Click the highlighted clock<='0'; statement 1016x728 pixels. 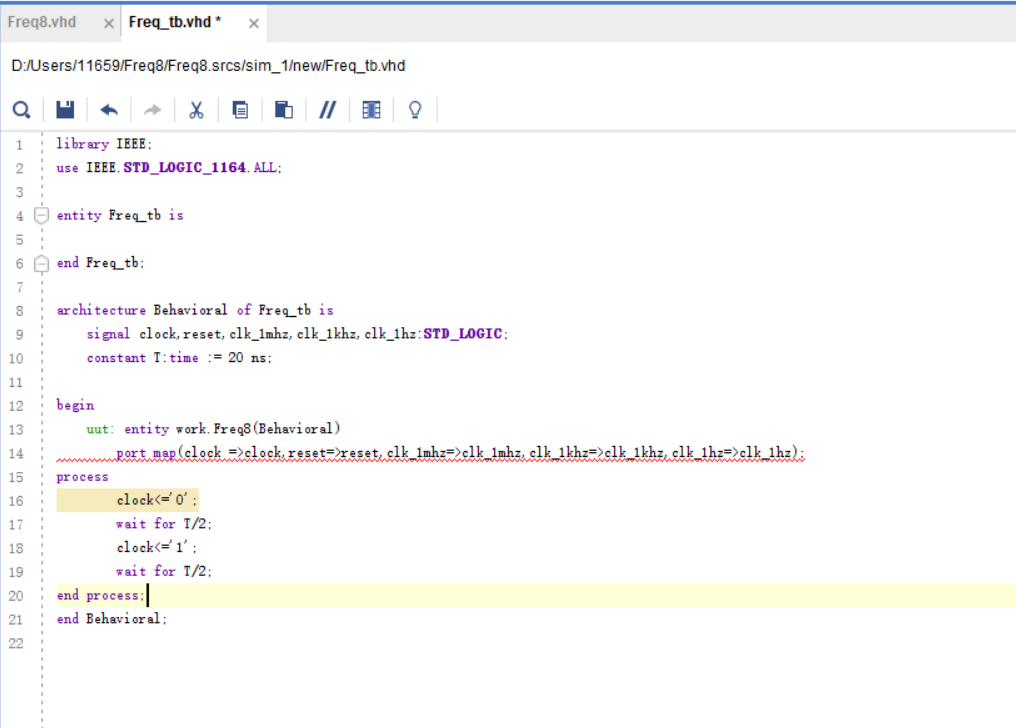pyautogui.click(x=157, y=500)
